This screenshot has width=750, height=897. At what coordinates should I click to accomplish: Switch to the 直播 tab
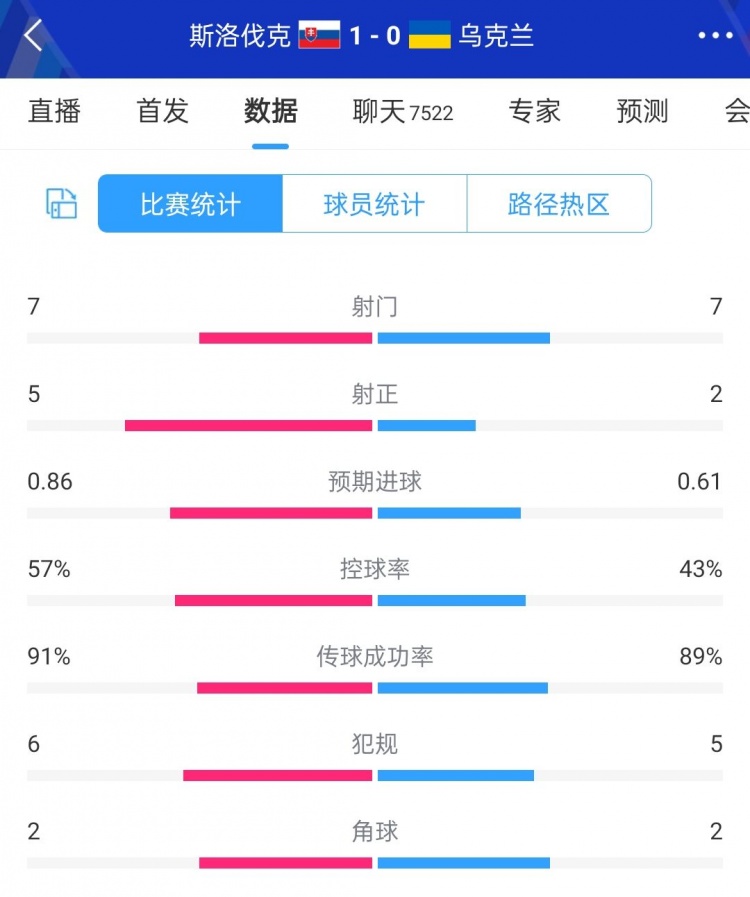54,111
